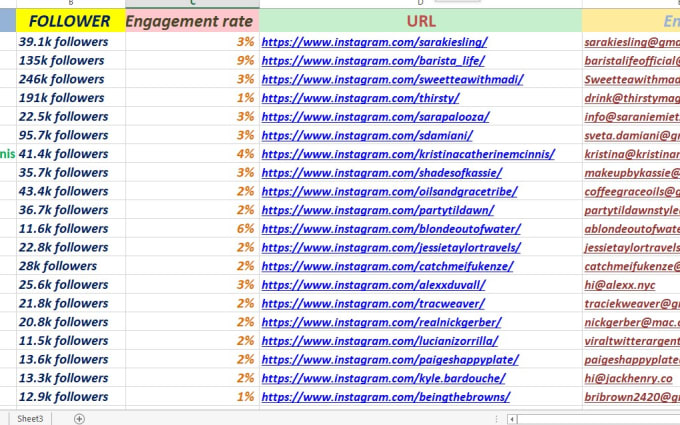The height and width of the screenshot is (425, 680).
Task: Select cell '43.4k followers'
Action: coord(71,191)
